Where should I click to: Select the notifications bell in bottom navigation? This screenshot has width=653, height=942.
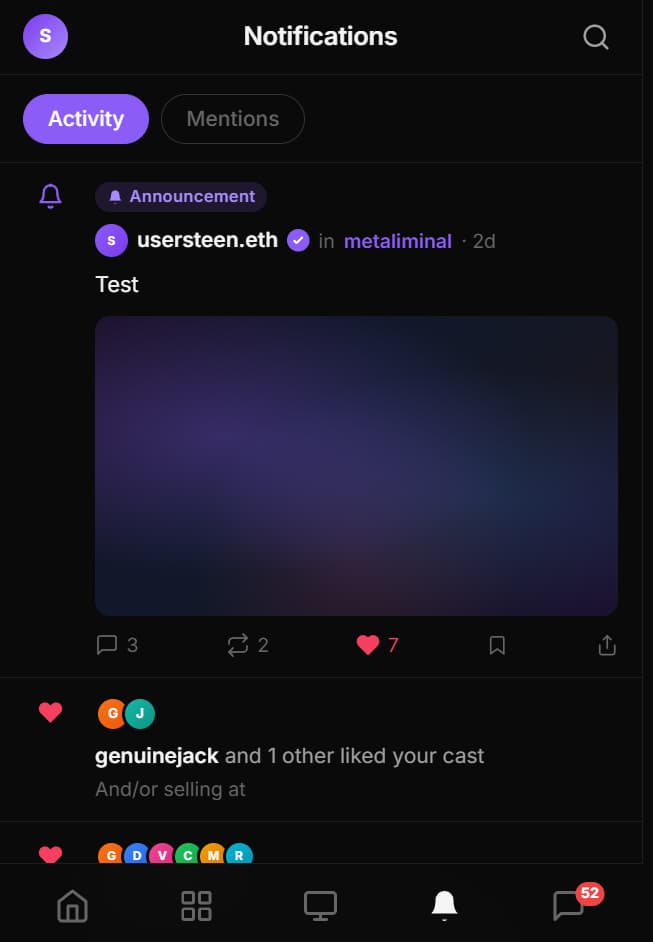pyautogui.click(x=445, y=905)
